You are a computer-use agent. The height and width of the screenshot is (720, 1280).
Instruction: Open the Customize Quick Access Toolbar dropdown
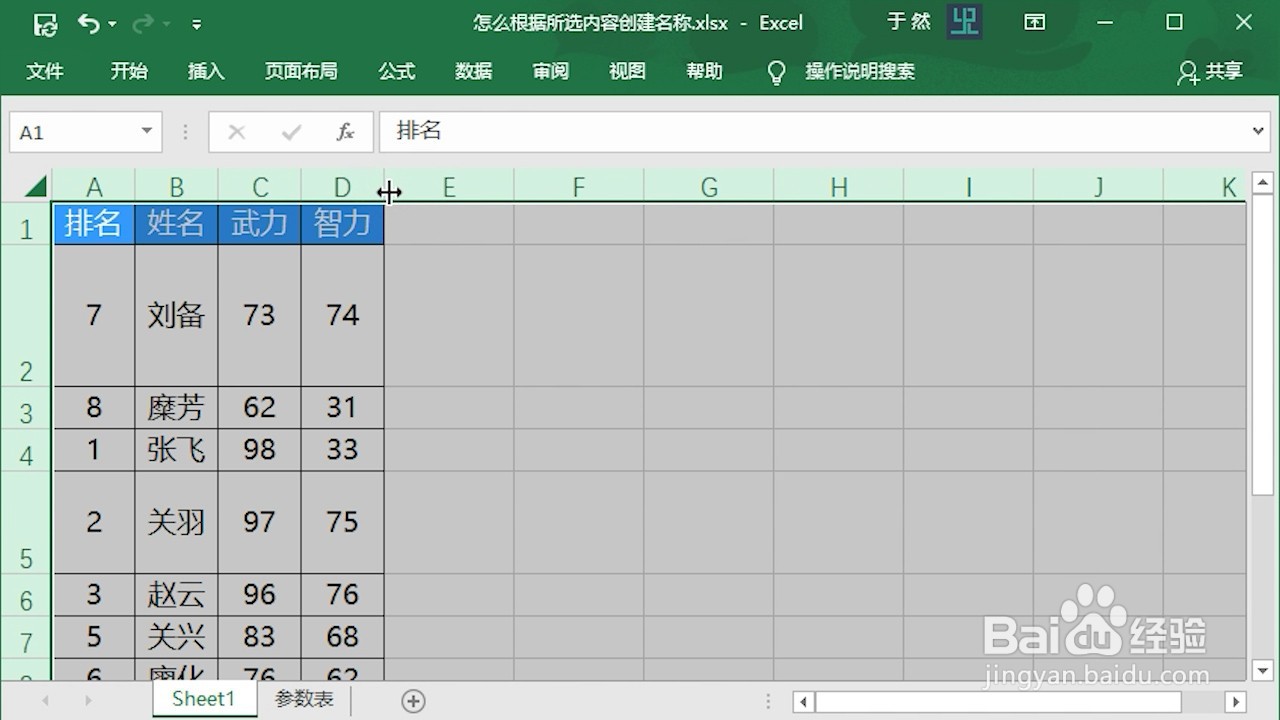196,23
